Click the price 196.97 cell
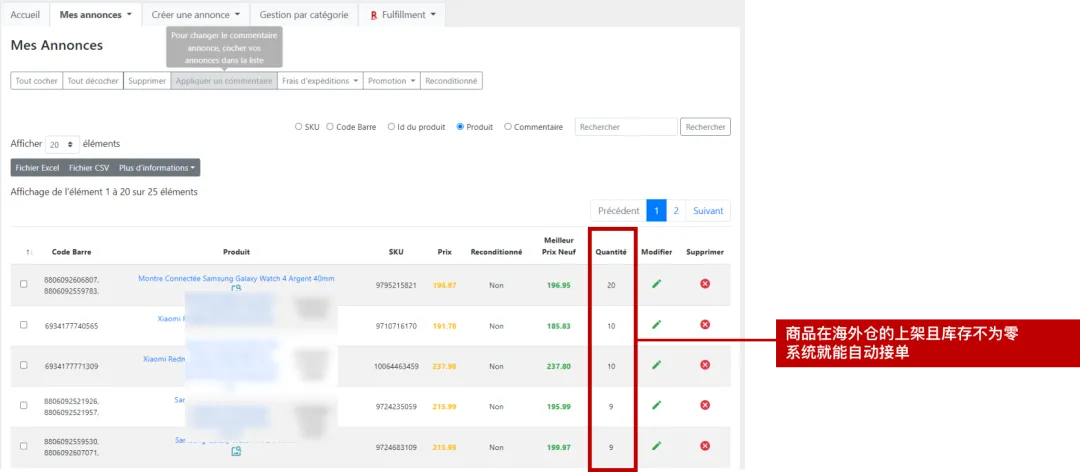1080x472 pixels. click(444, 285)
